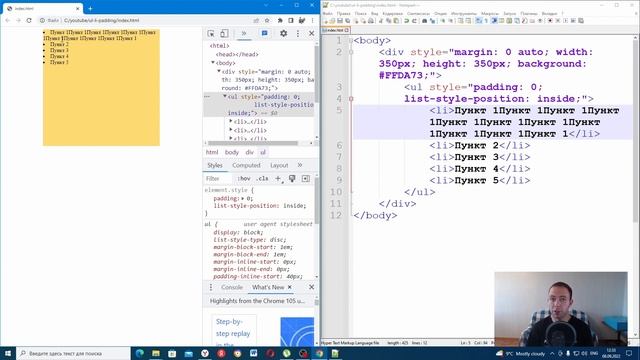Add a new style rule with plus icon
Image resolution: width=640 pixels, height=360 pixels.
click(x=278, y=179)
